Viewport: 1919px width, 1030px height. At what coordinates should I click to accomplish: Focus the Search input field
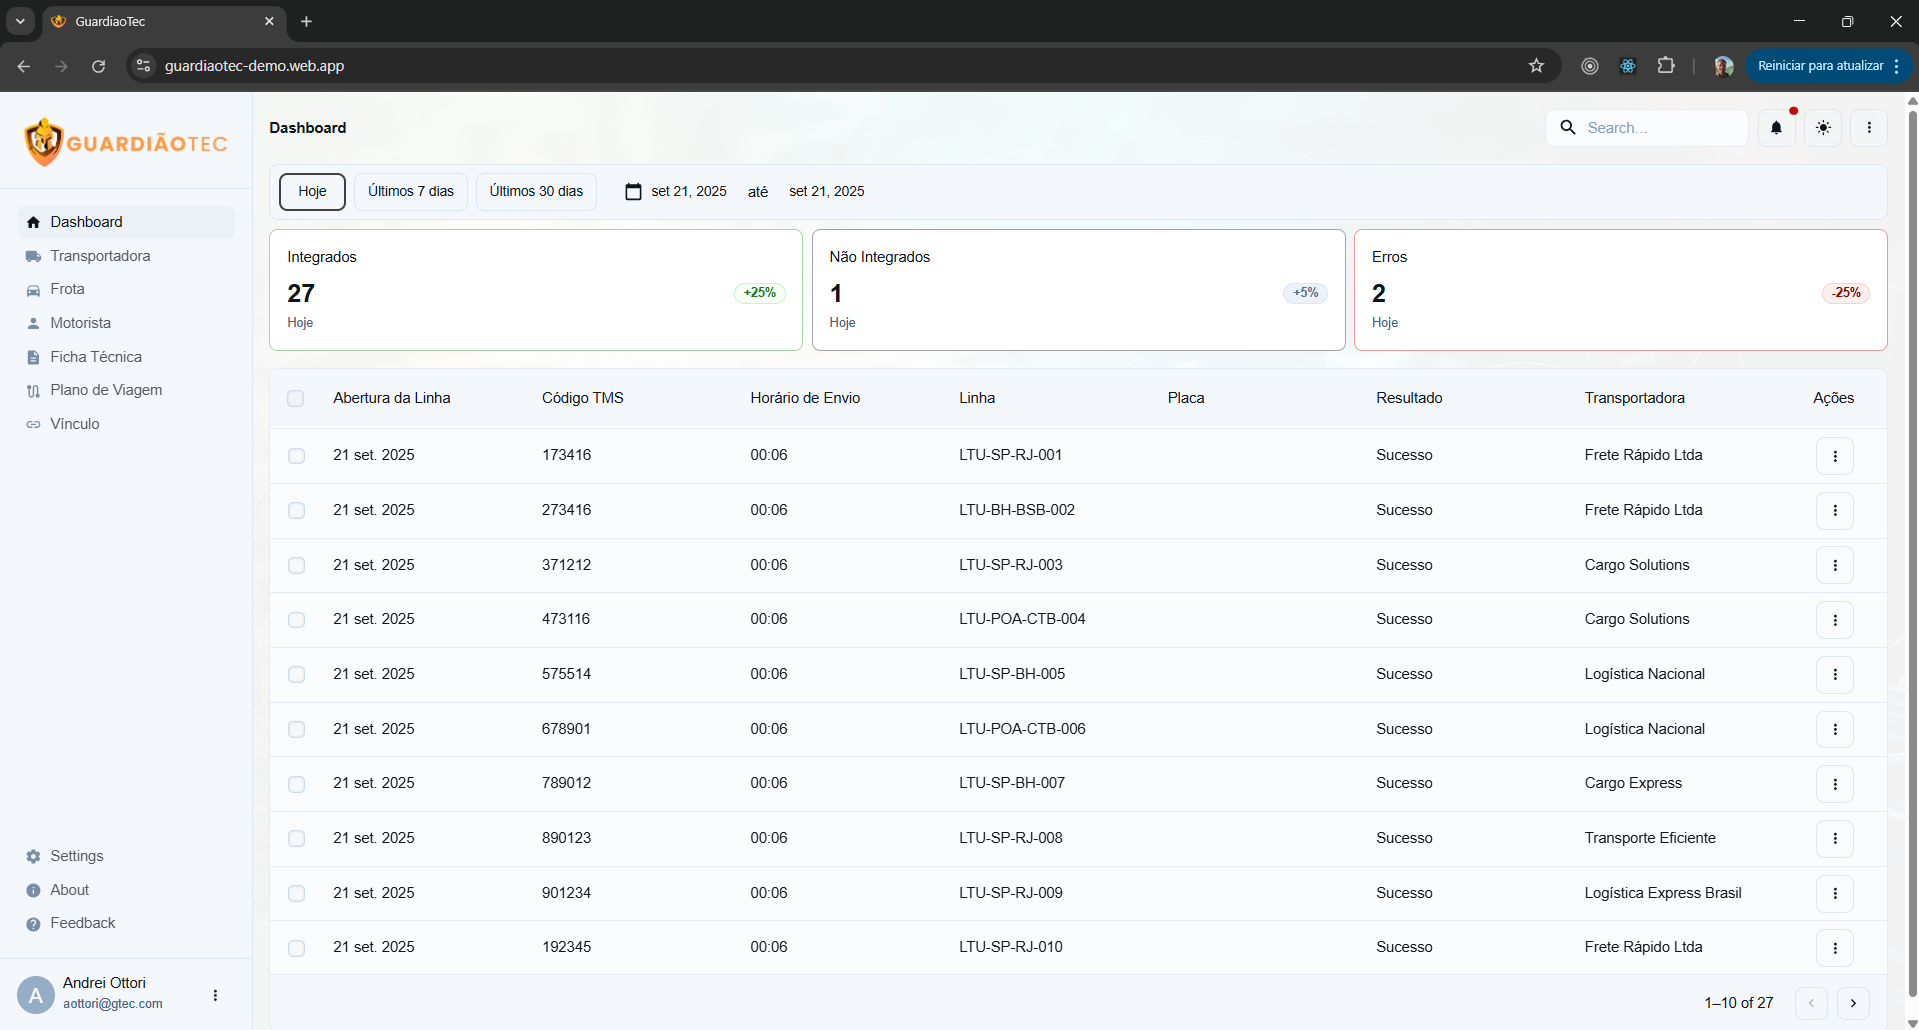(x=1647, y=128)
